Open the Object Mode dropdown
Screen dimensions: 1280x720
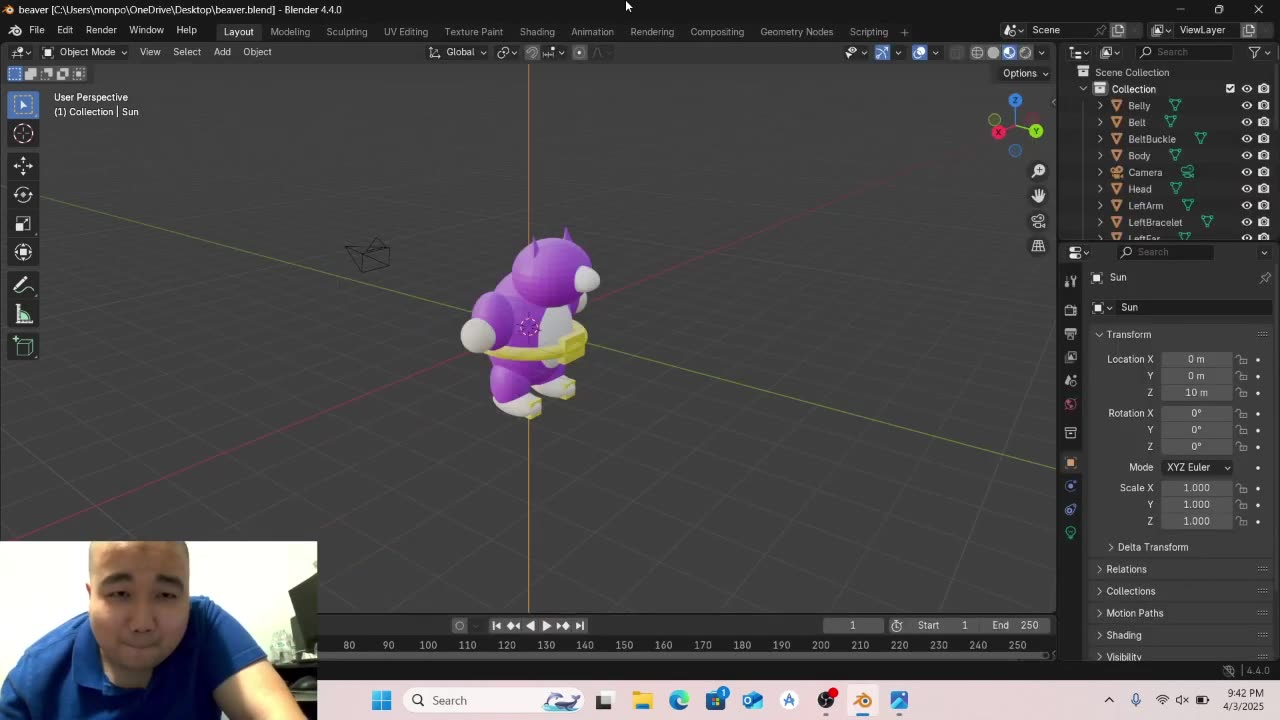point(85,52)
